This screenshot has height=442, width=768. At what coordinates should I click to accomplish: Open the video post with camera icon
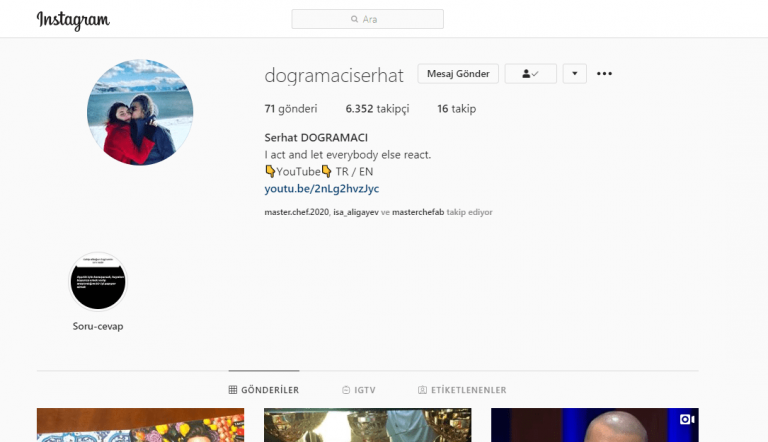coord(594,425)
